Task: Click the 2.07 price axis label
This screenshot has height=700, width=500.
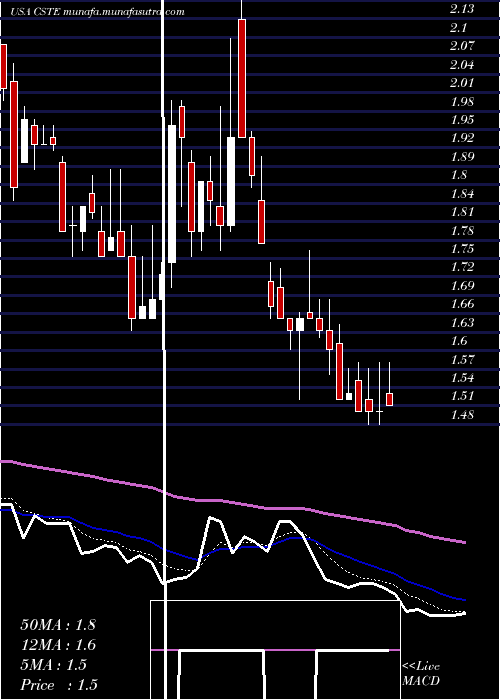Action: [x=462, y=46]
